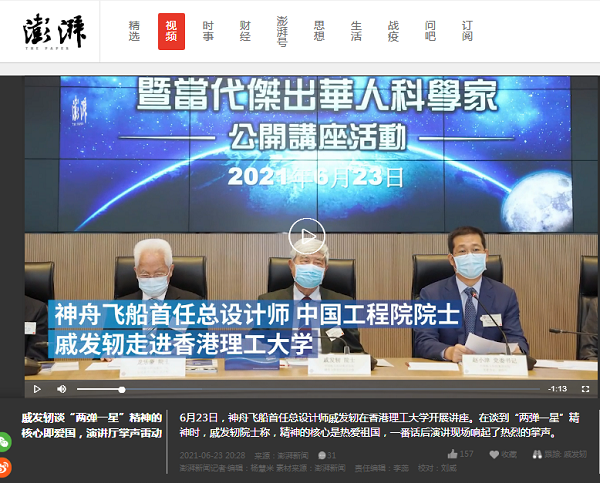Open the 战疫 section
Viewport: 600px width, 483px height.
pyautogui.click(x=393, y=31)
